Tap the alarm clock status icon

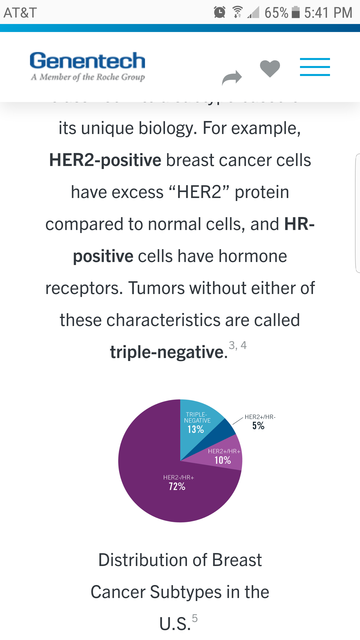pyautogui.click(x=219, y=13)
